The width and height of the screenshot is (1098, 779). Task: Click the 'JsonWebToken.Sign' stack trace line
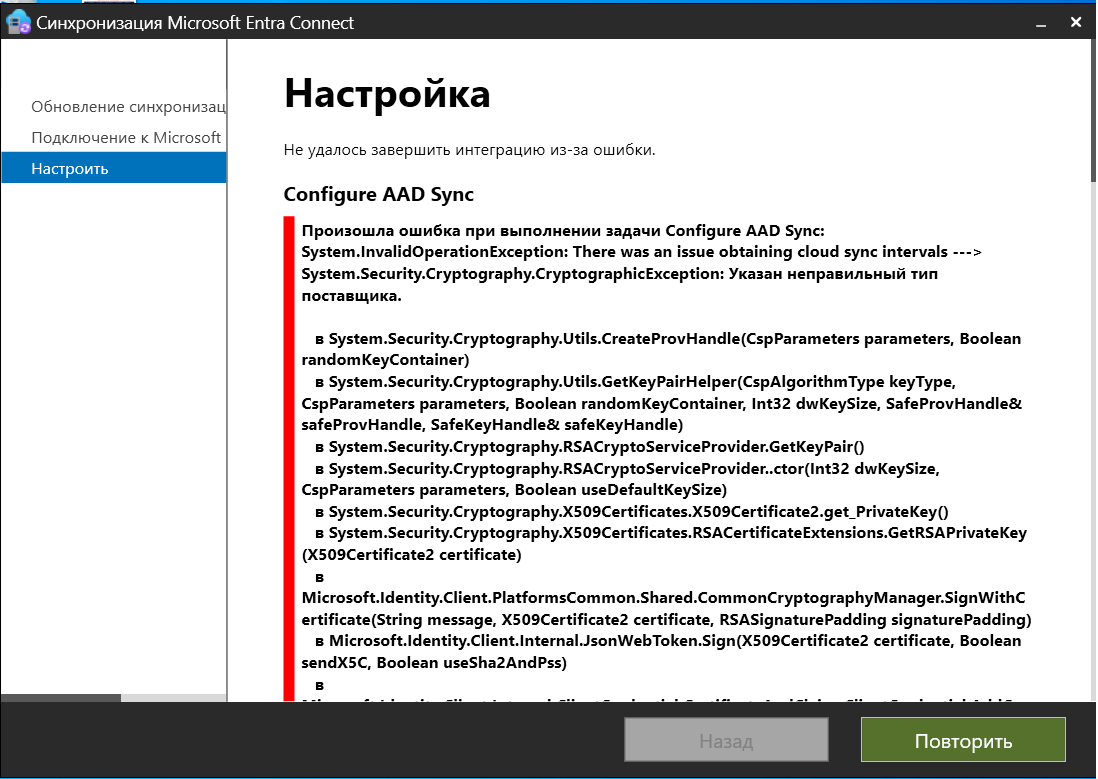point(668,640)
